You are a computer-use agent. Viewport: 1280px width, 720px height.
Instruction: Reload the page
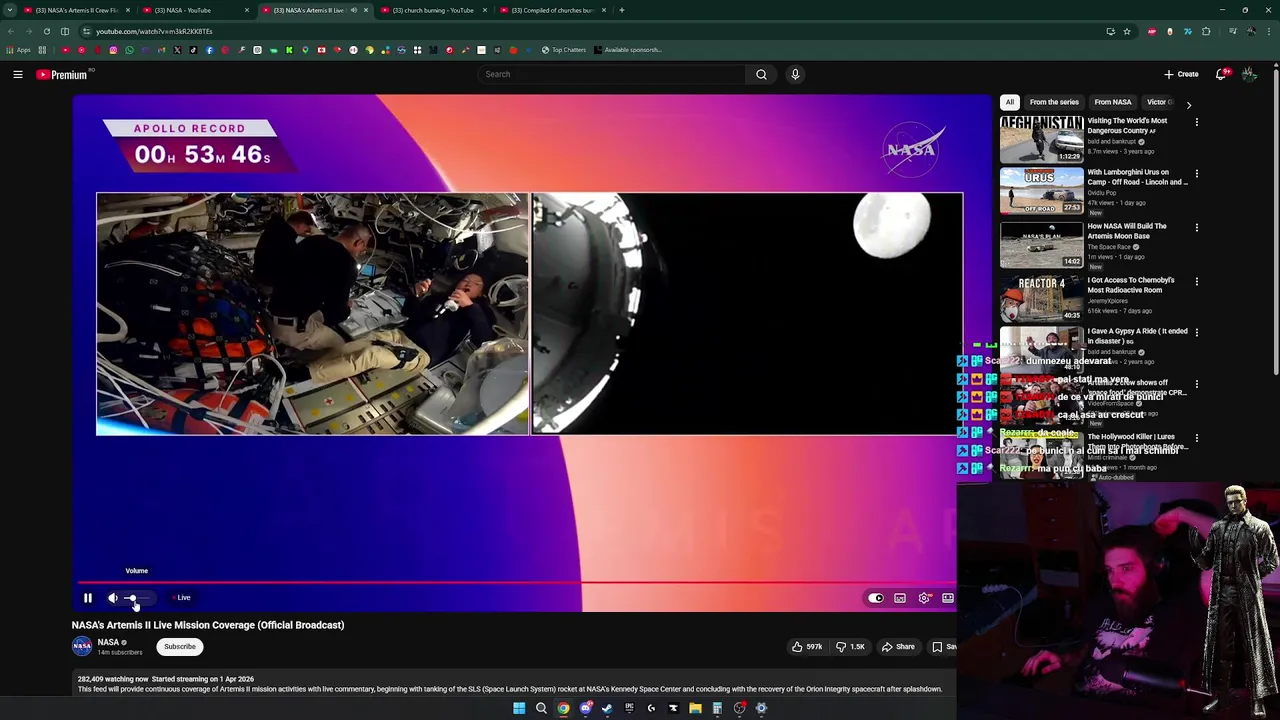click(x=47, y=31)
